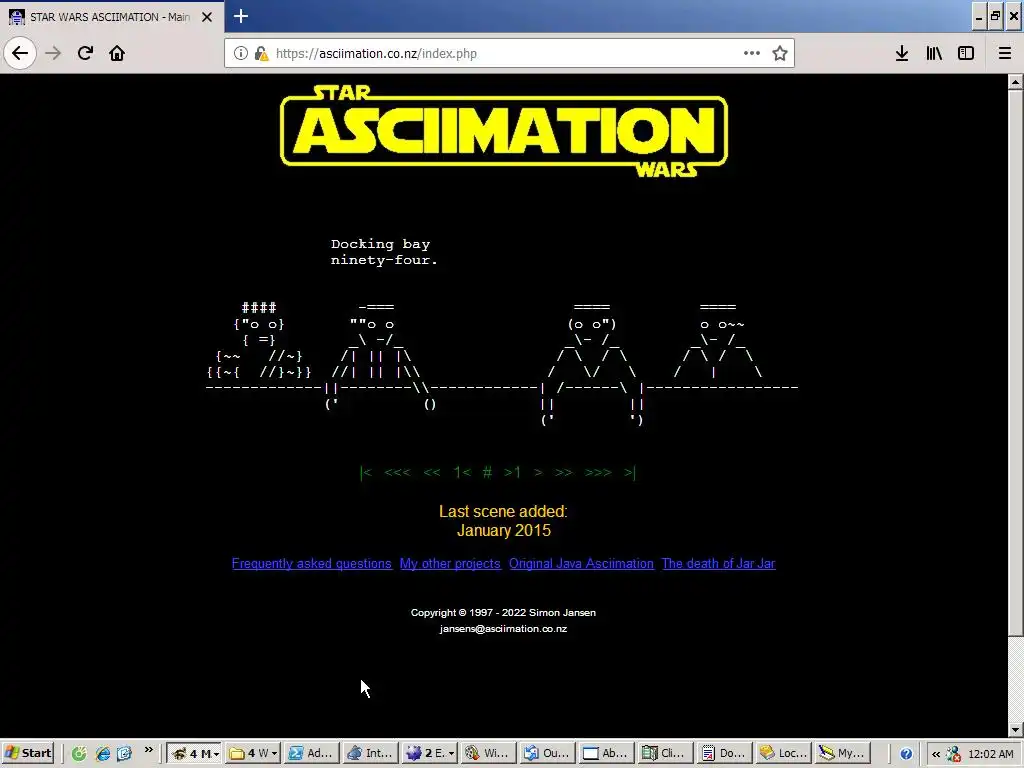Screen dimensions: 1024x768
Task: Click the green quick launch icon
Action: (x=79, y=754)
